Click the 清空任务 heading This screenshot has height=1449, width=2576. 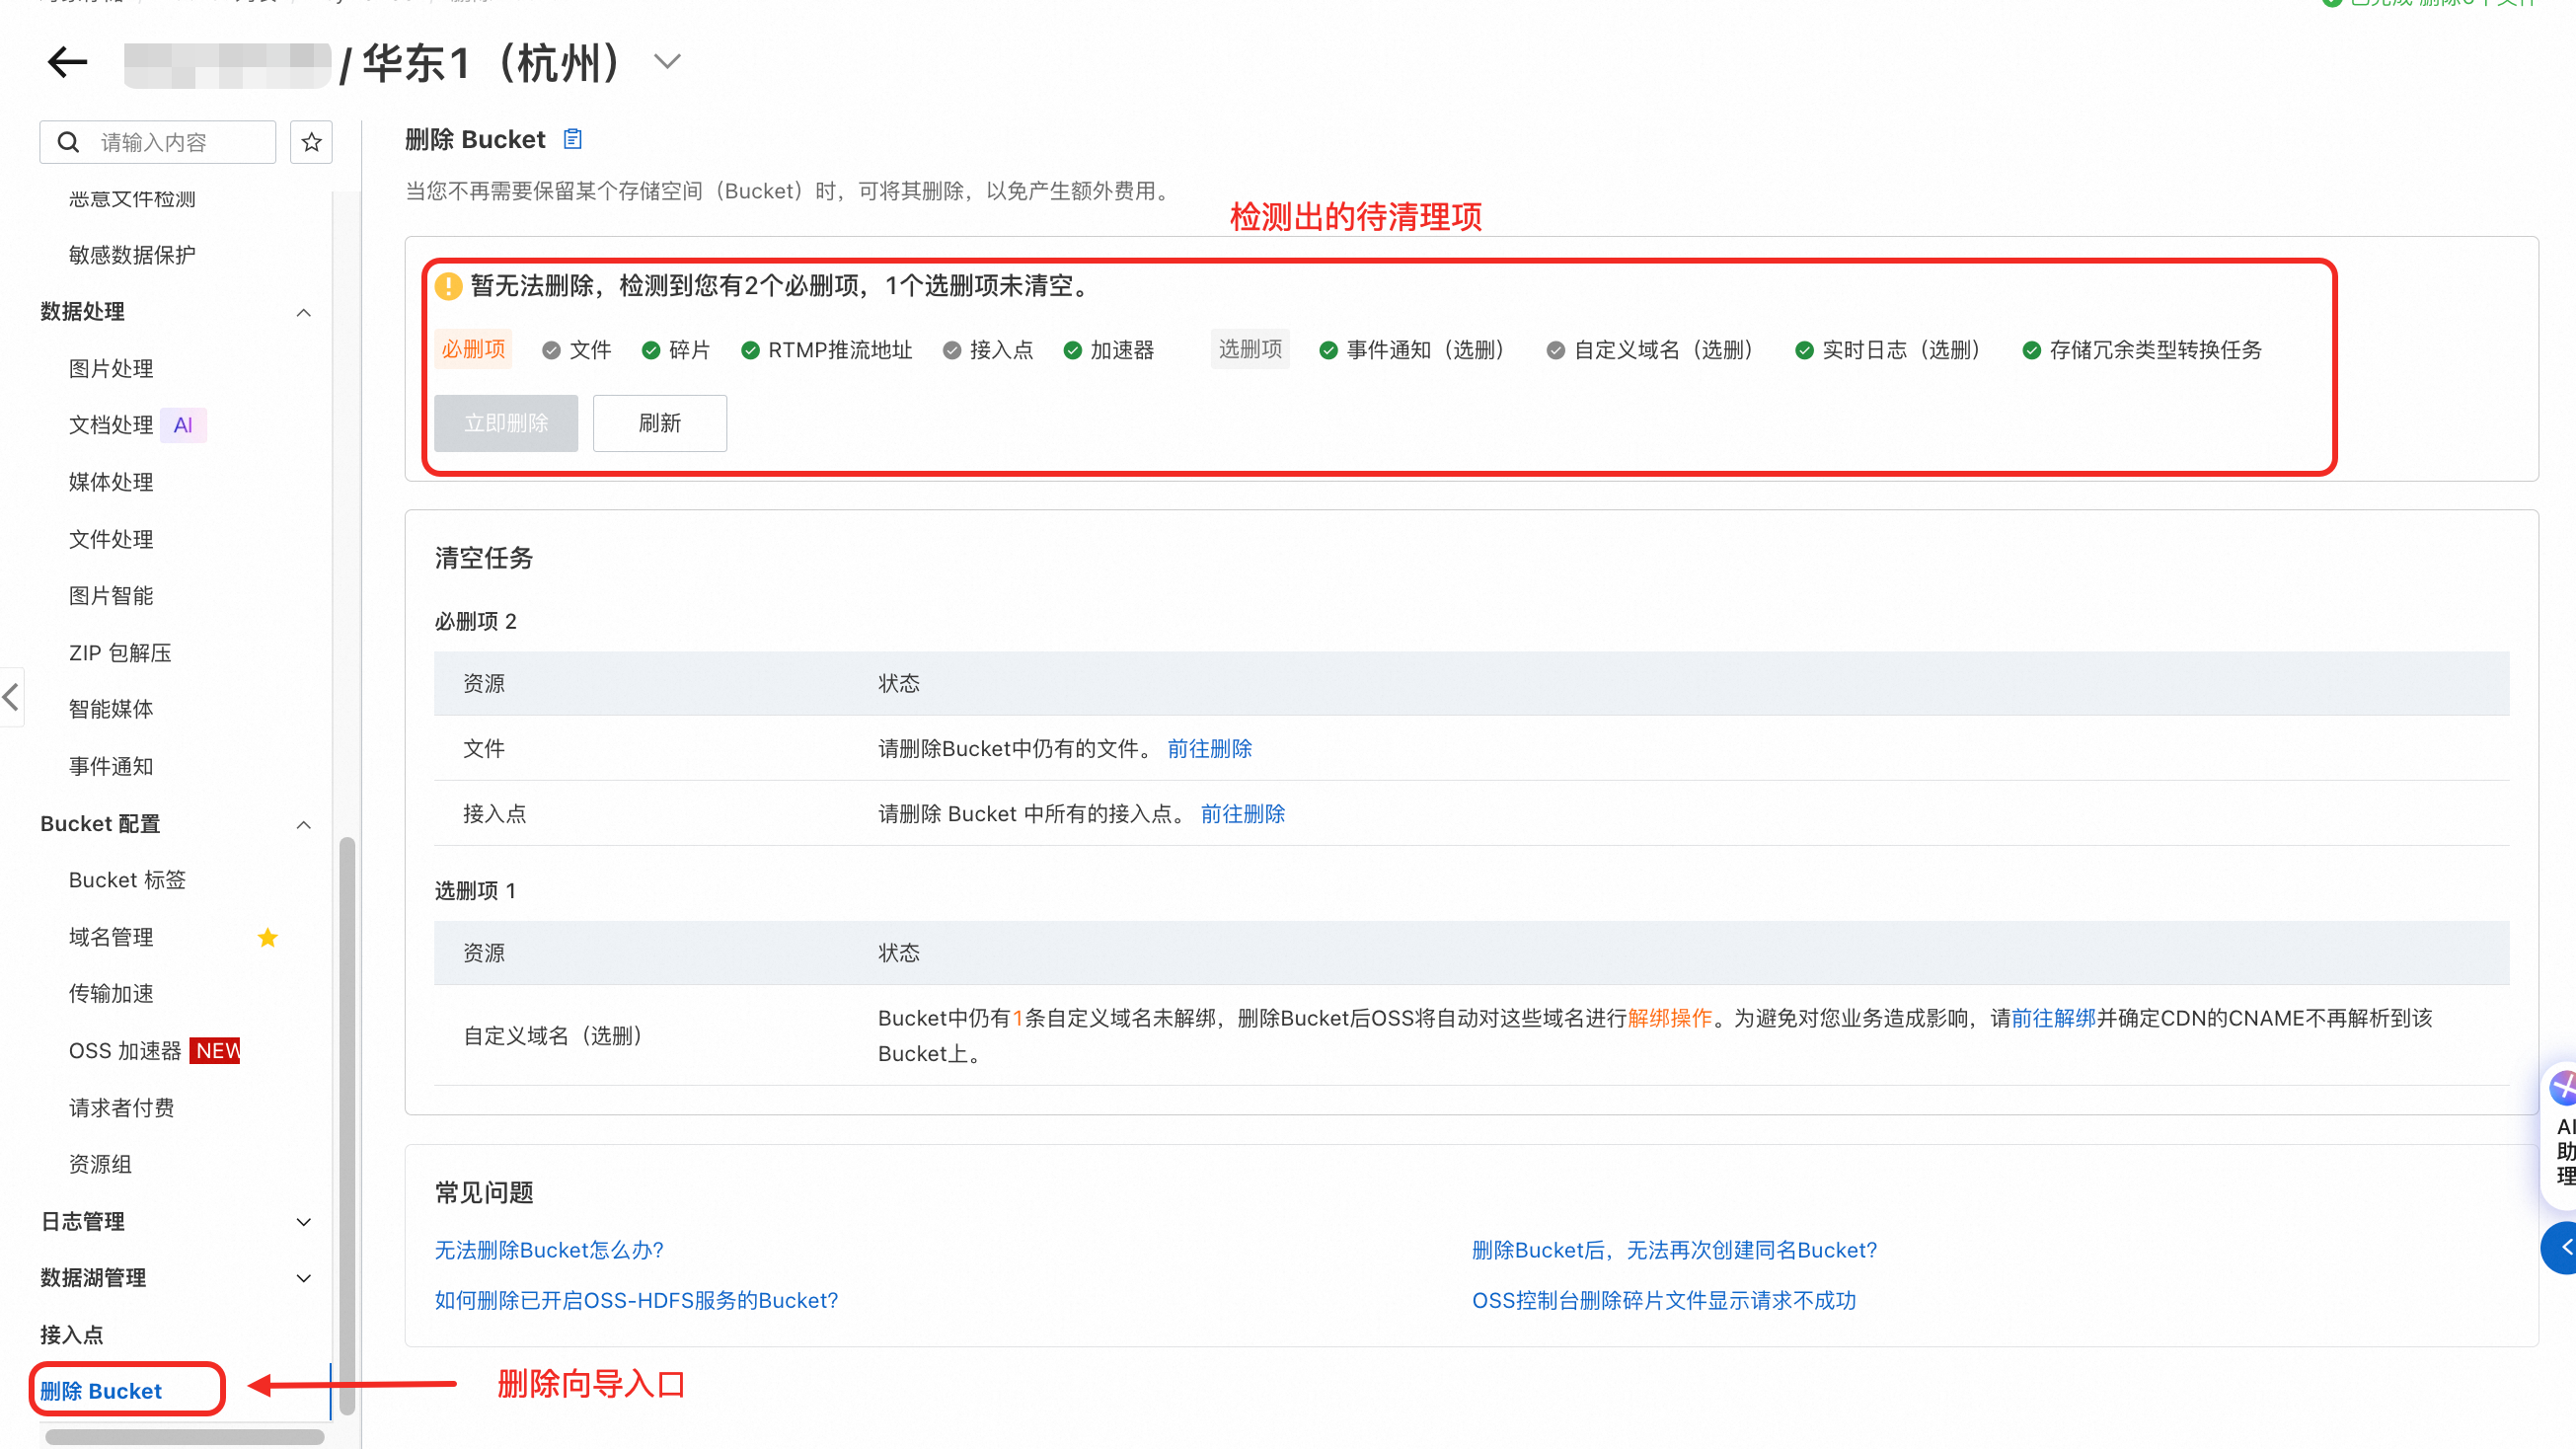pyautogui.click(x=484, y=558)
